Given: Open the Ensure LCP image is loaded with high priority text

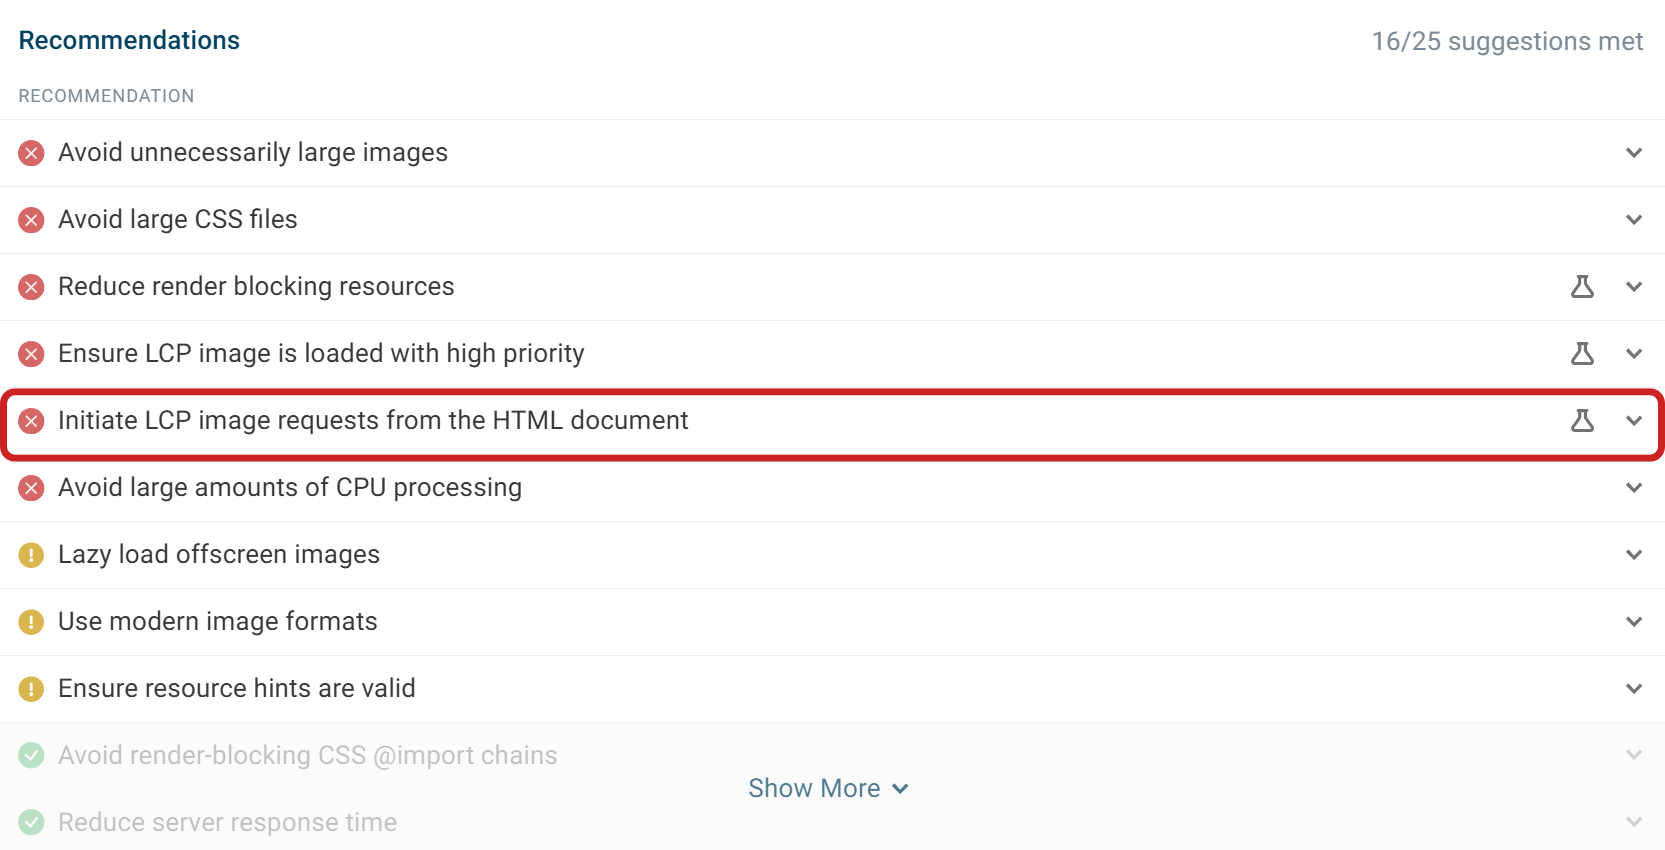Looking at the screenshot, I should click(321, 353).
